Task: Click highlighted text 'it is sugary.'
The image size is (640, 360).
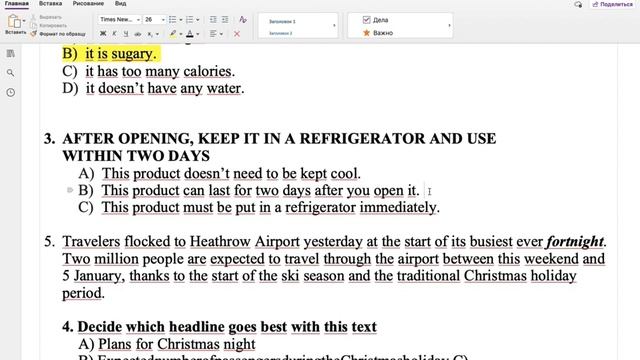Action: 121,54
